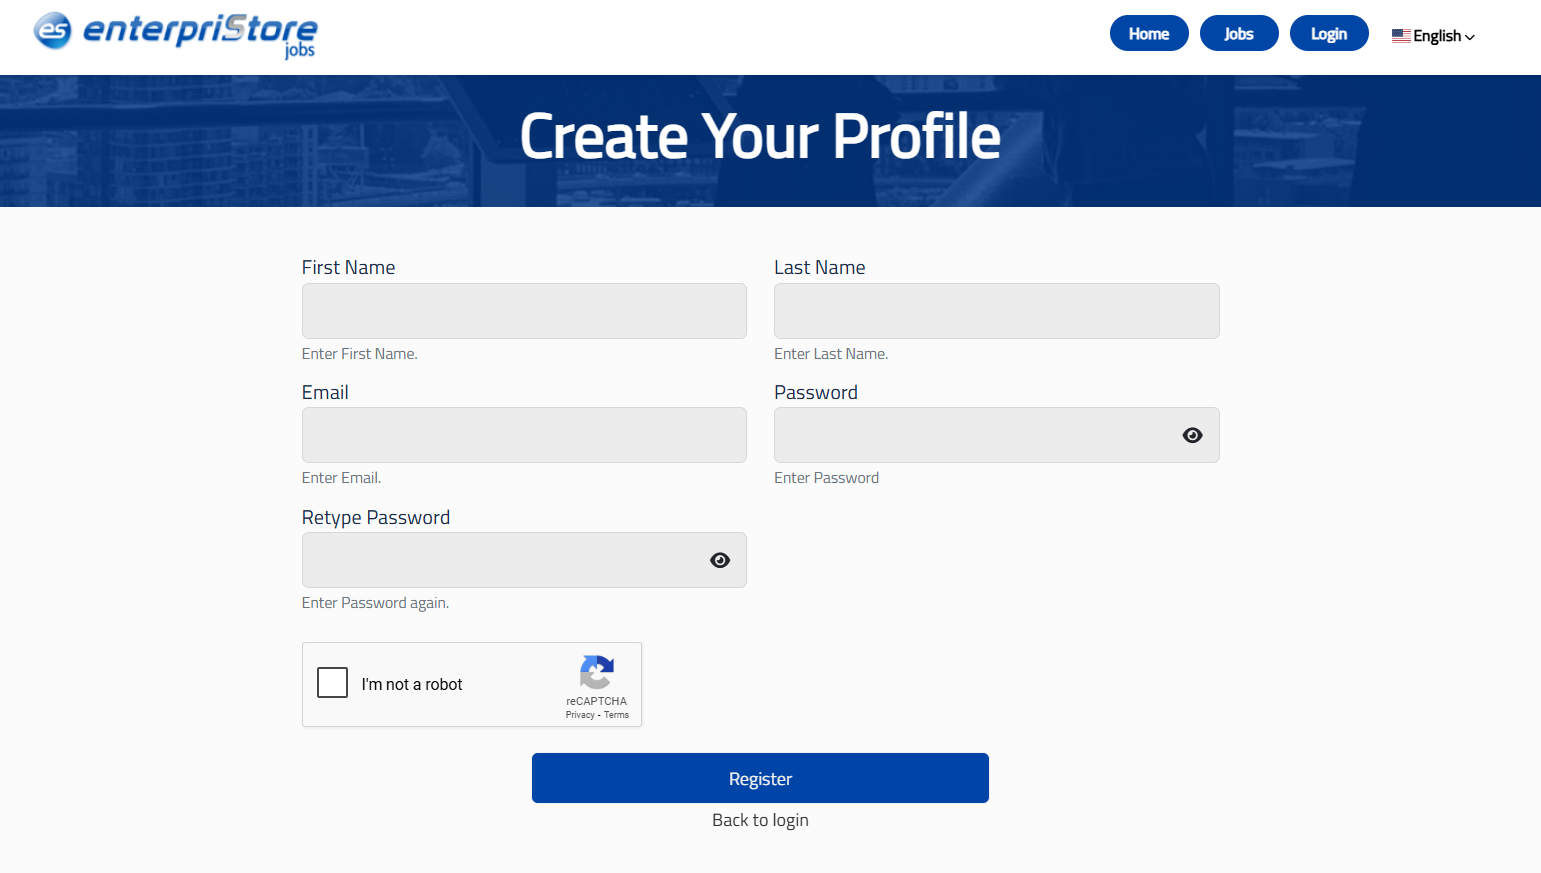This screenshot has width=1541, height=873.
Task: Select Home in the navigation bar
Action: 1148,33
